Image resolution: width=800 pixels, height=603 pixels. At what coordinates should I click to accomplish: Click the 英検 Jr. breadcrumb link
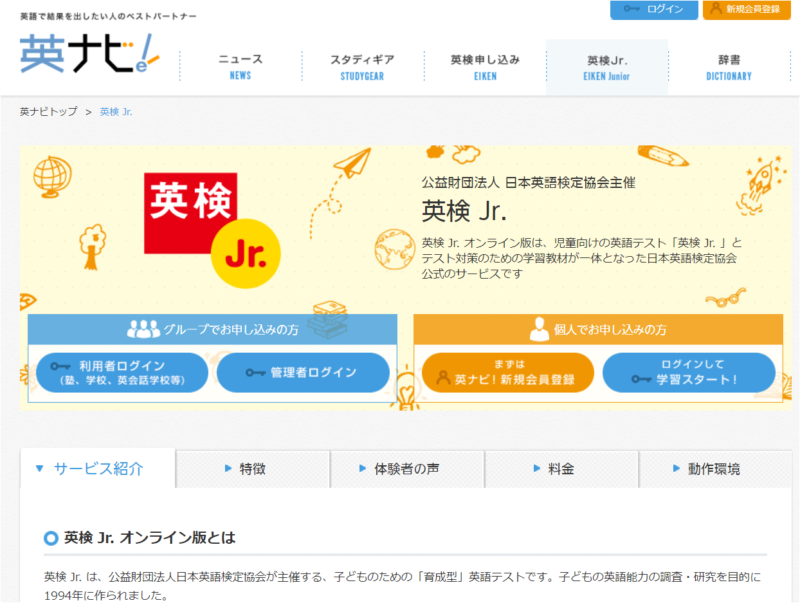(116, 111)
